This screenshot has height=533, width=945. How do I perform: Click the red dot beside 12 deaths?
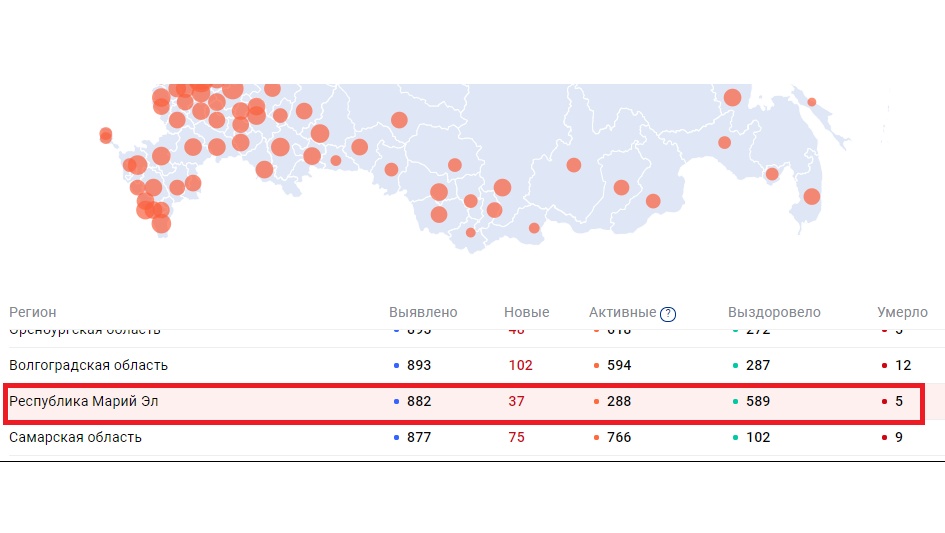coord(885,366)
